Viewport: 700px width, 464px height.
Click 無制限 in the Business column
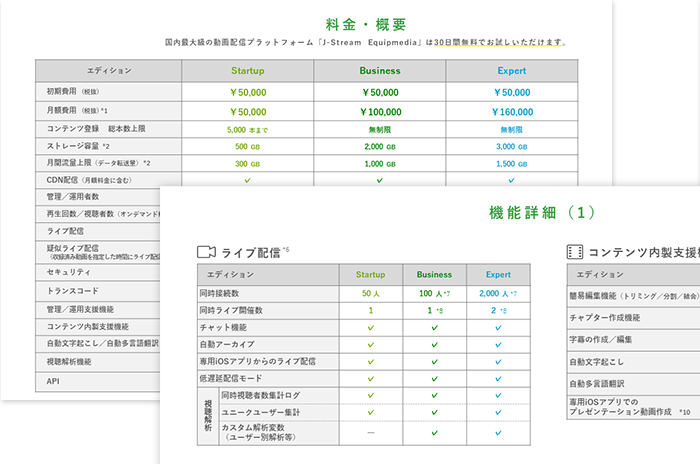tap(380, 130)
